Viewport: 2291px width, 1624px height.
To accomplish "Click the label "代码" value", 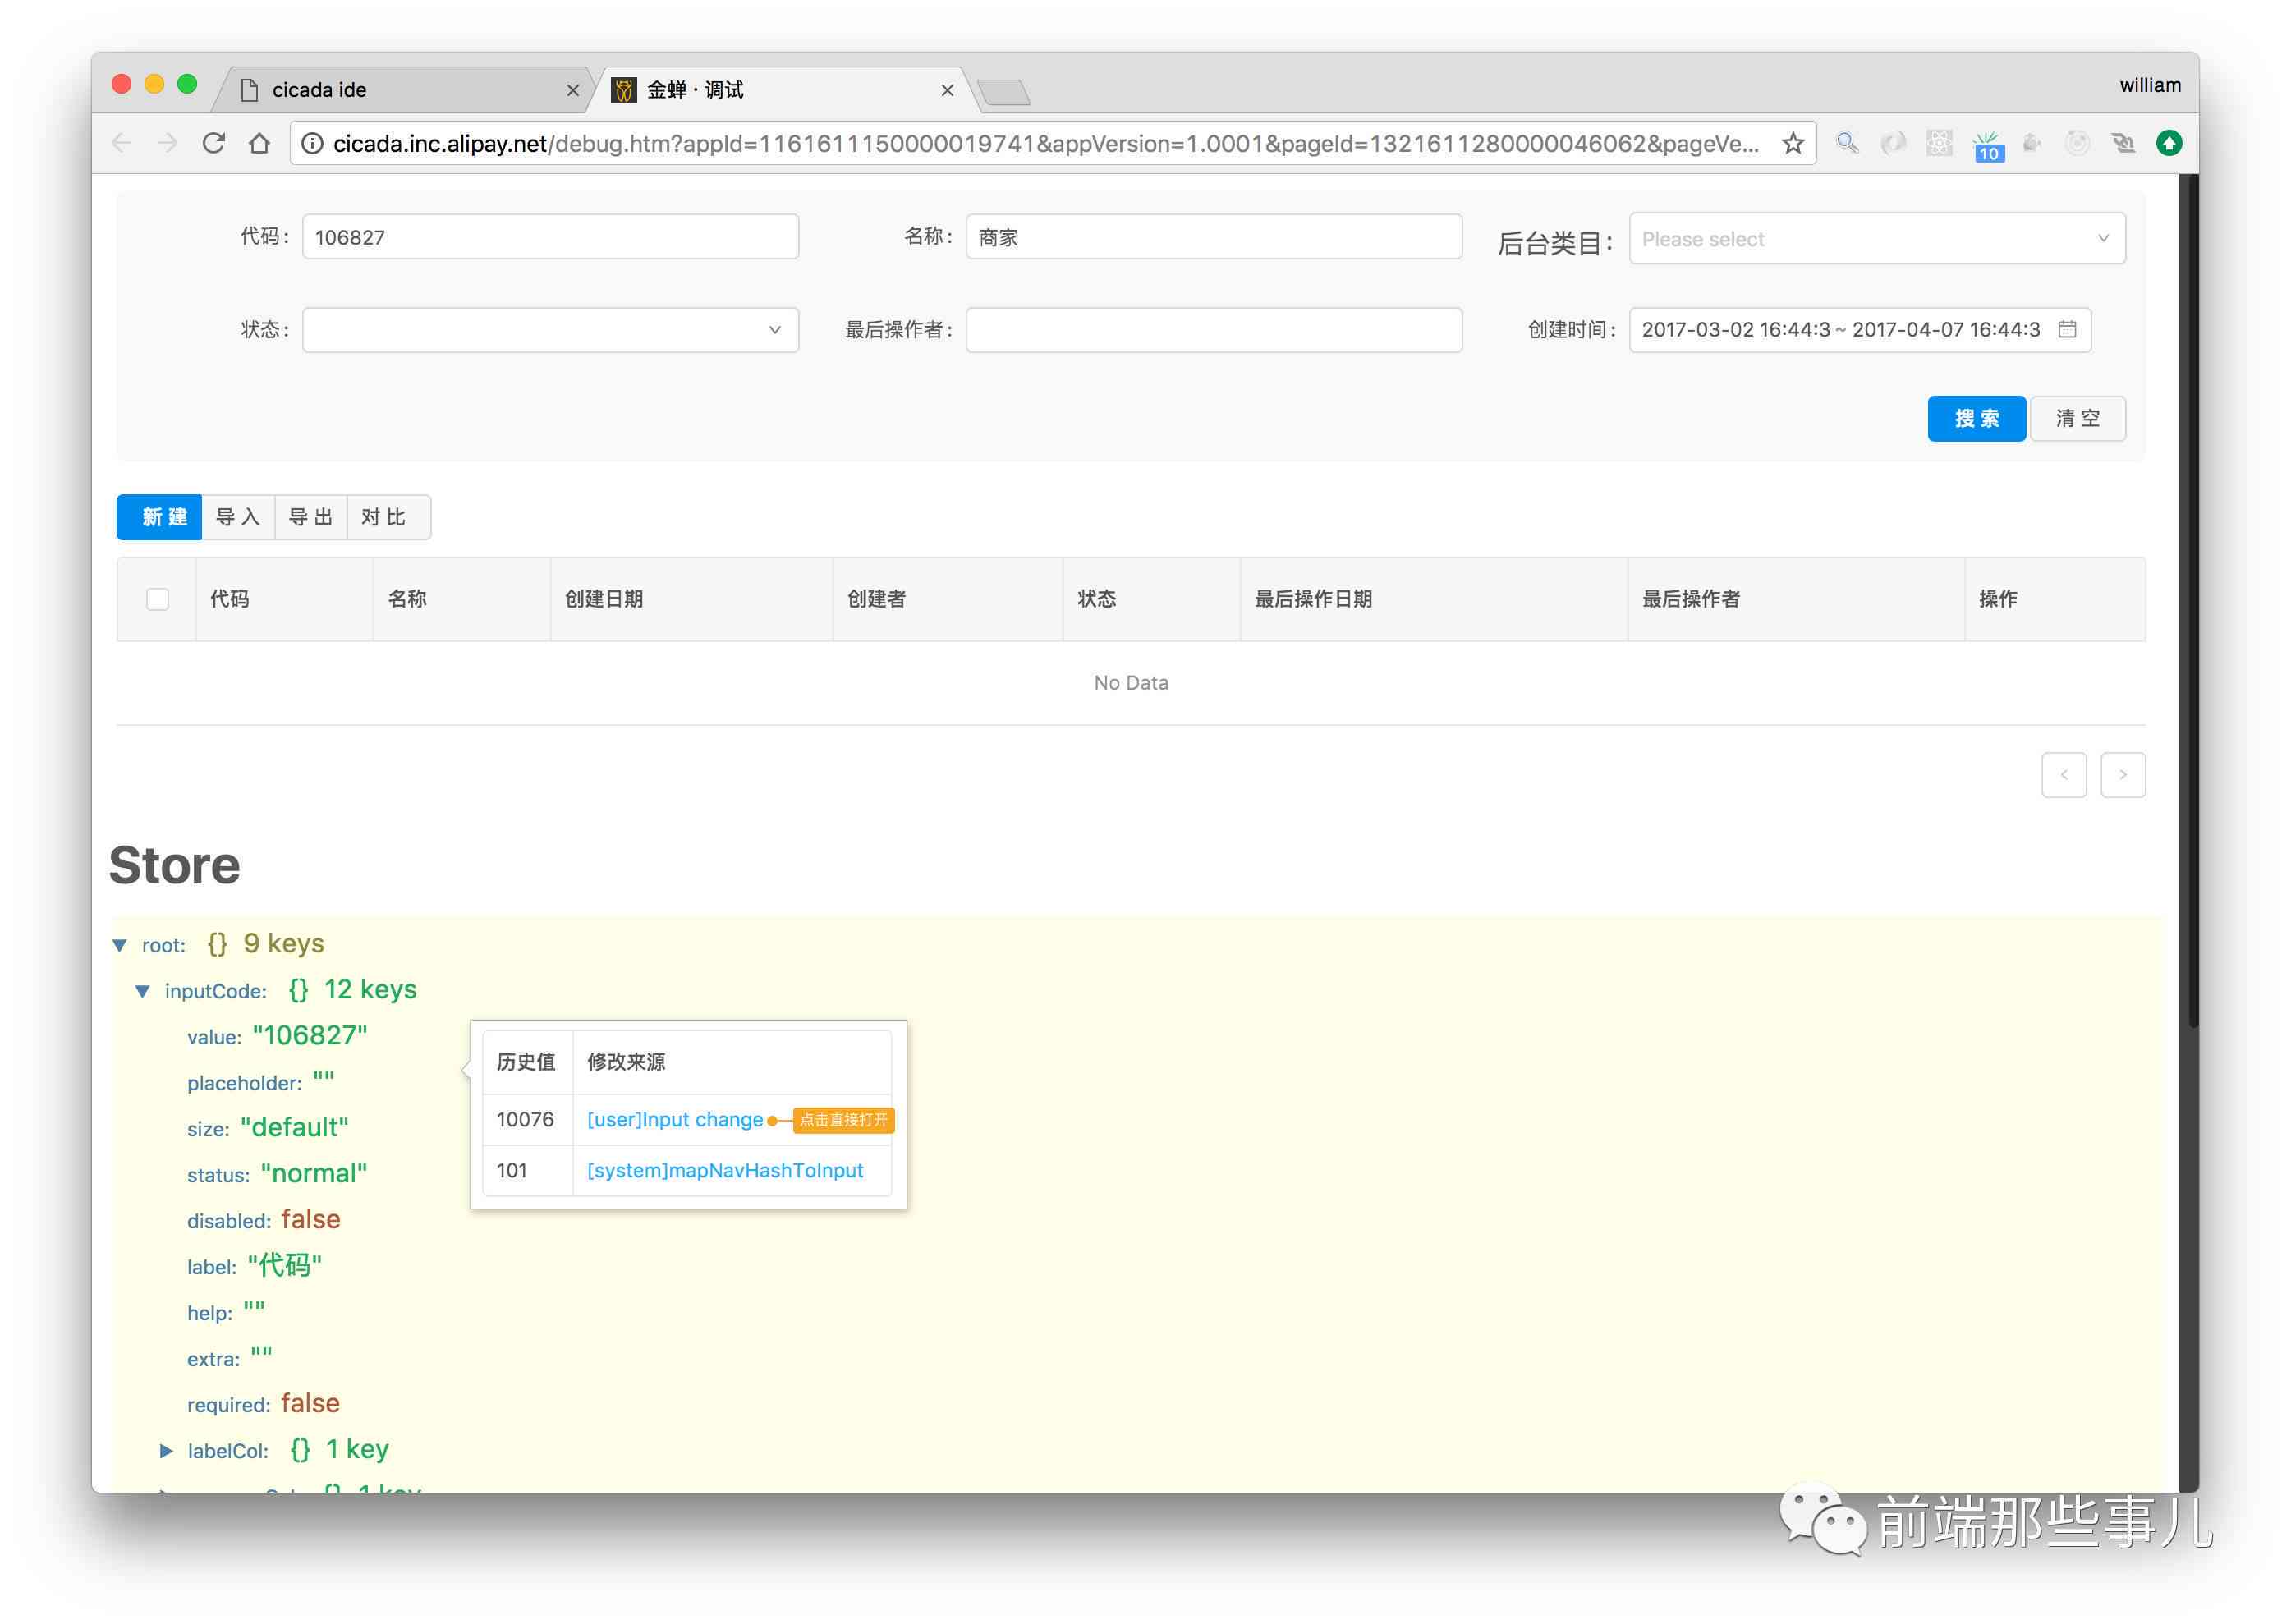I will coord(285,1265).
